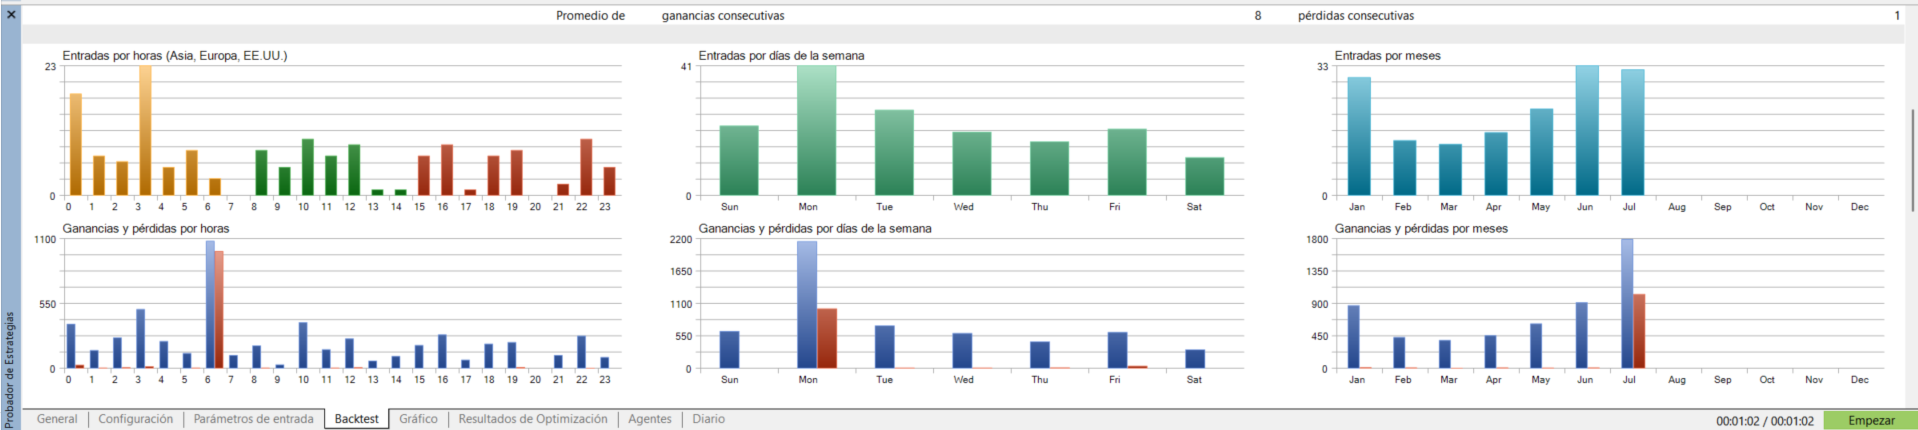Click July blue profit bar in monthly chart

pos(1627,303)
